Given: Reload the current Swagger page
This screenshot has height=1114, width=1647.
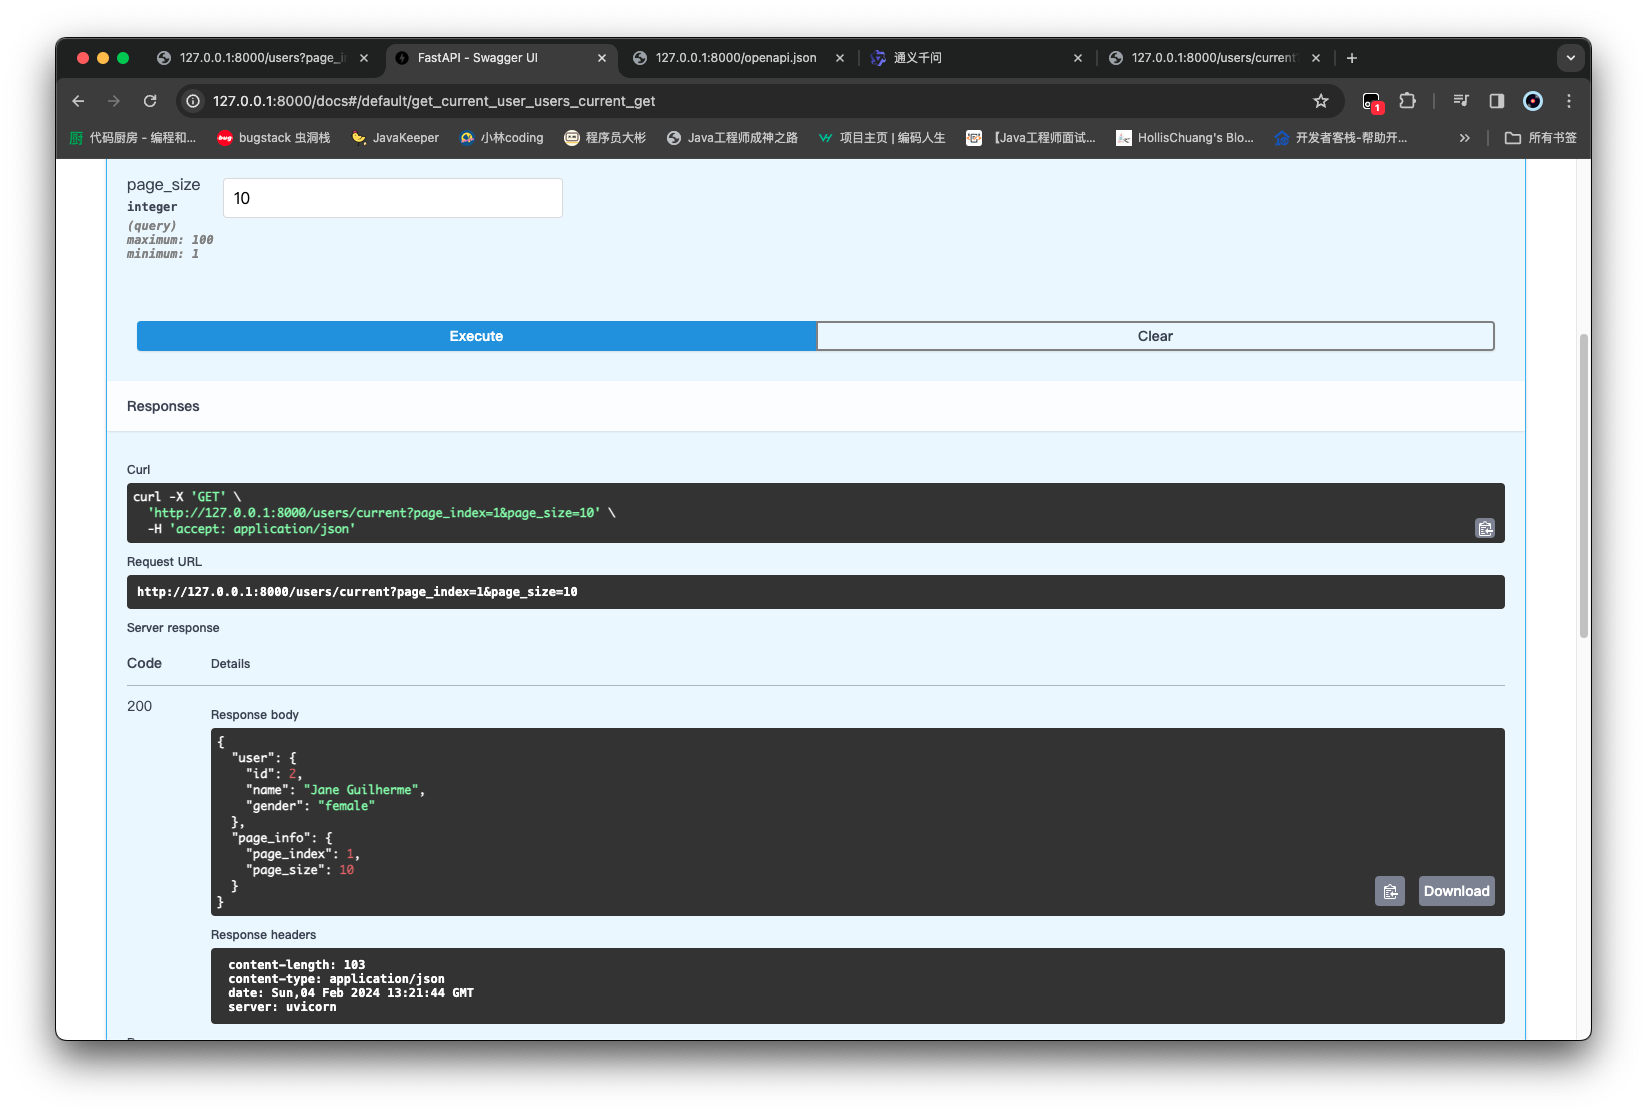Looking at the screenshot, I should click(150, 101).
